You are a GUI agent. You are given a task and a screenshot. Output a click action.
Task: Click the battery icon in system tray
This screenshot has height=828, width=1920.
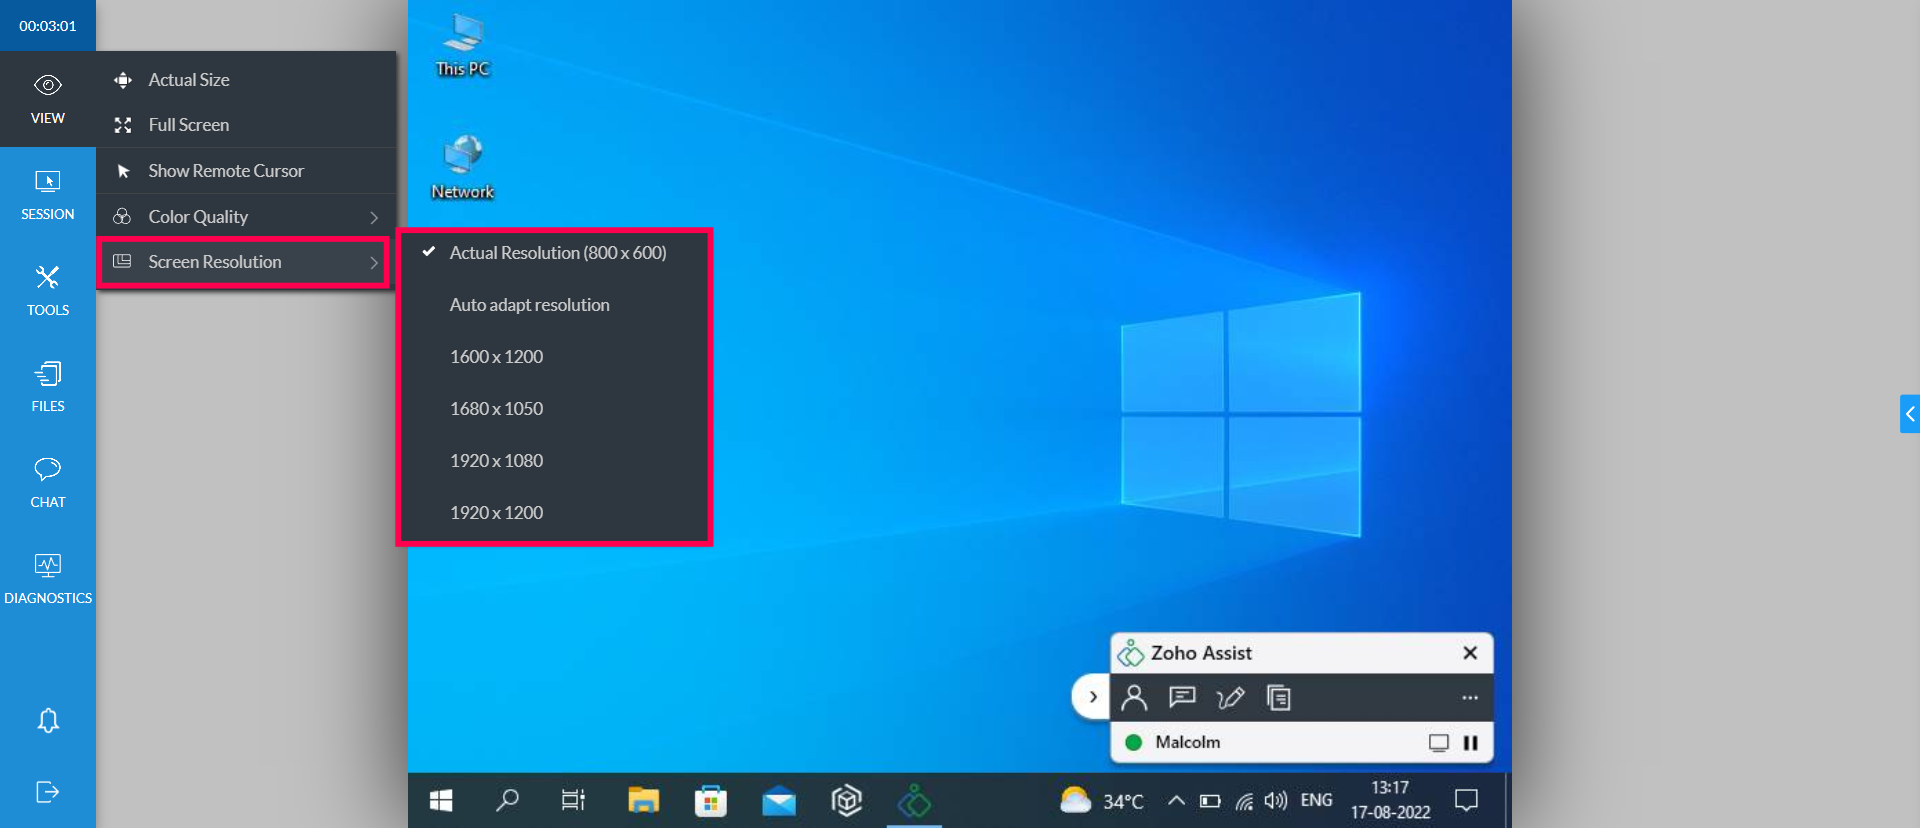(1210, 801)
